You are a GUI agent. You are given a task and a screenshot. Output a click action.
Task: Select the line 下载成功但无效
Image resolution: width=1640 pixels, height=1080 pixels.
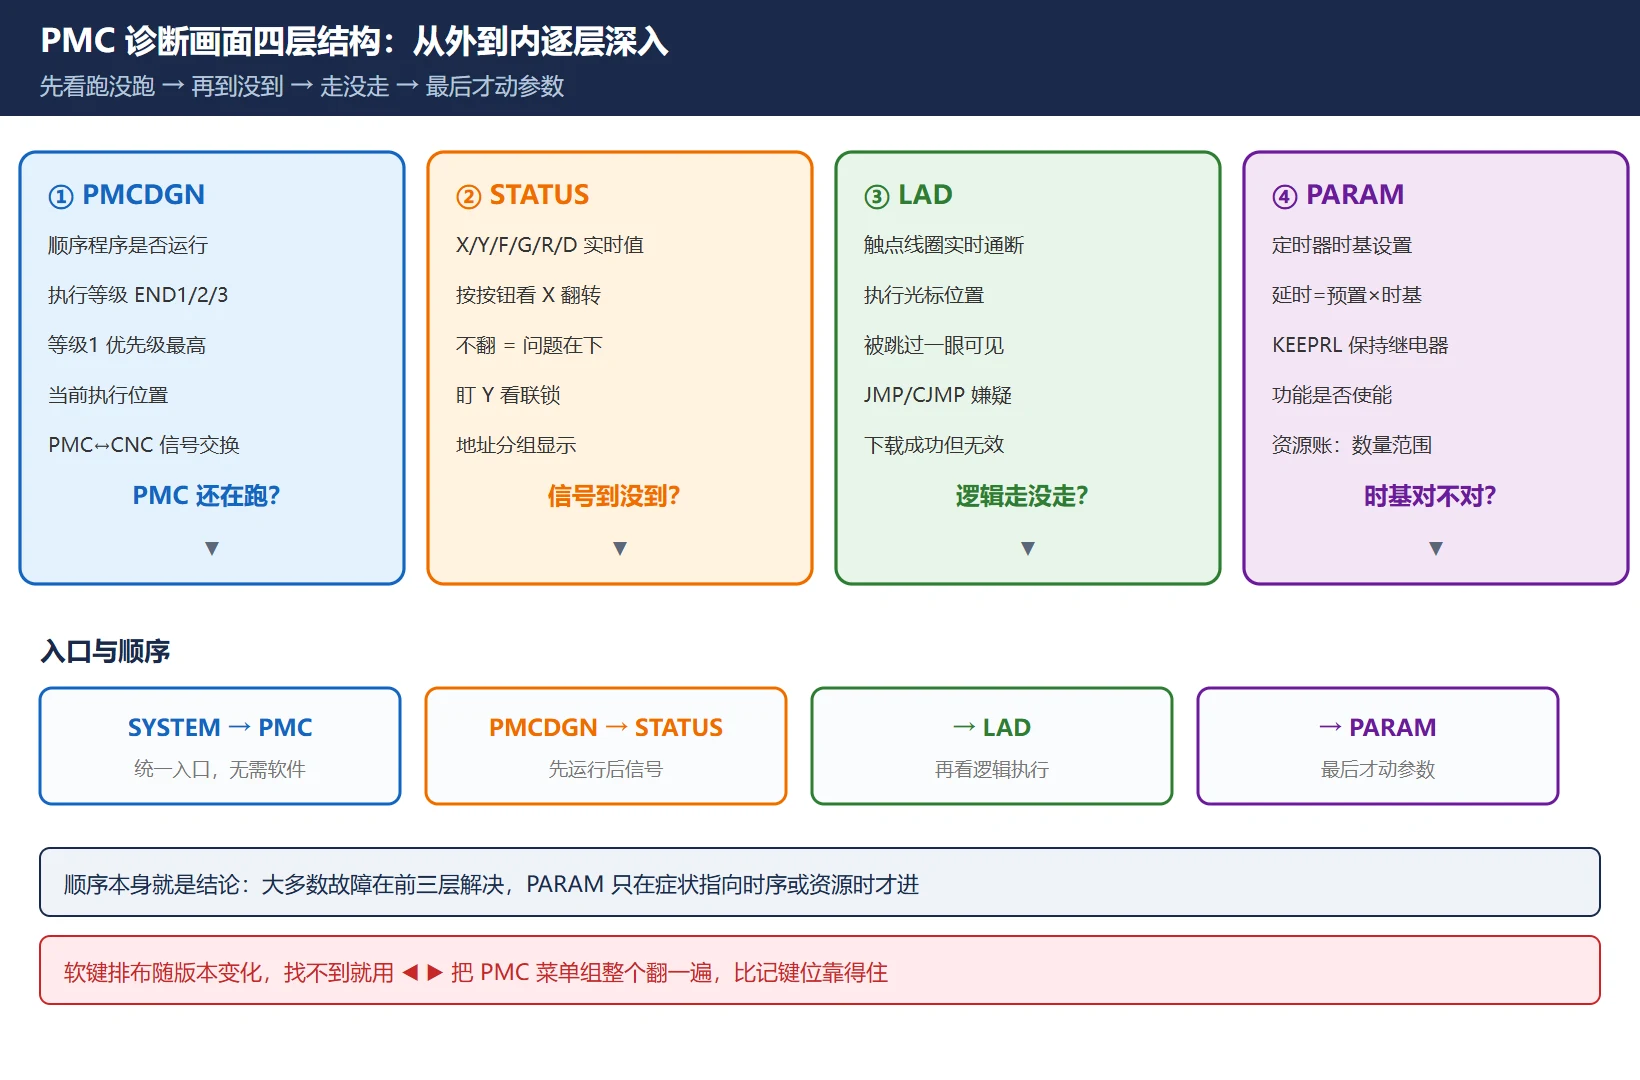coord(934,445)
